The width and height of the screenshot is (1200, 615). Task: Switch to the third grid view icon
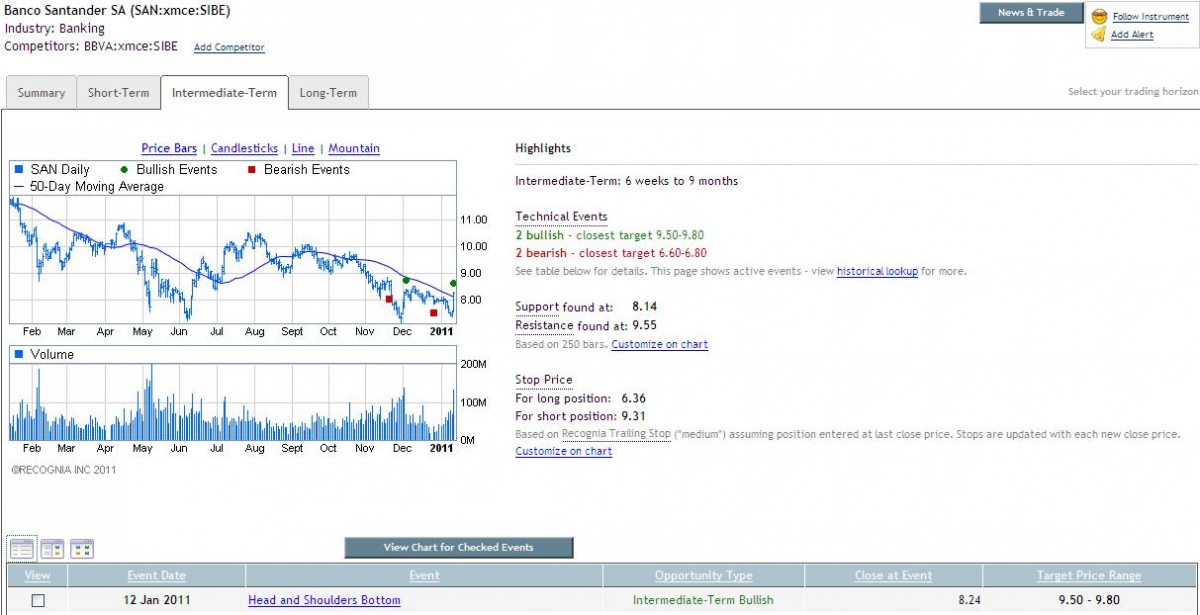(82, 548)
